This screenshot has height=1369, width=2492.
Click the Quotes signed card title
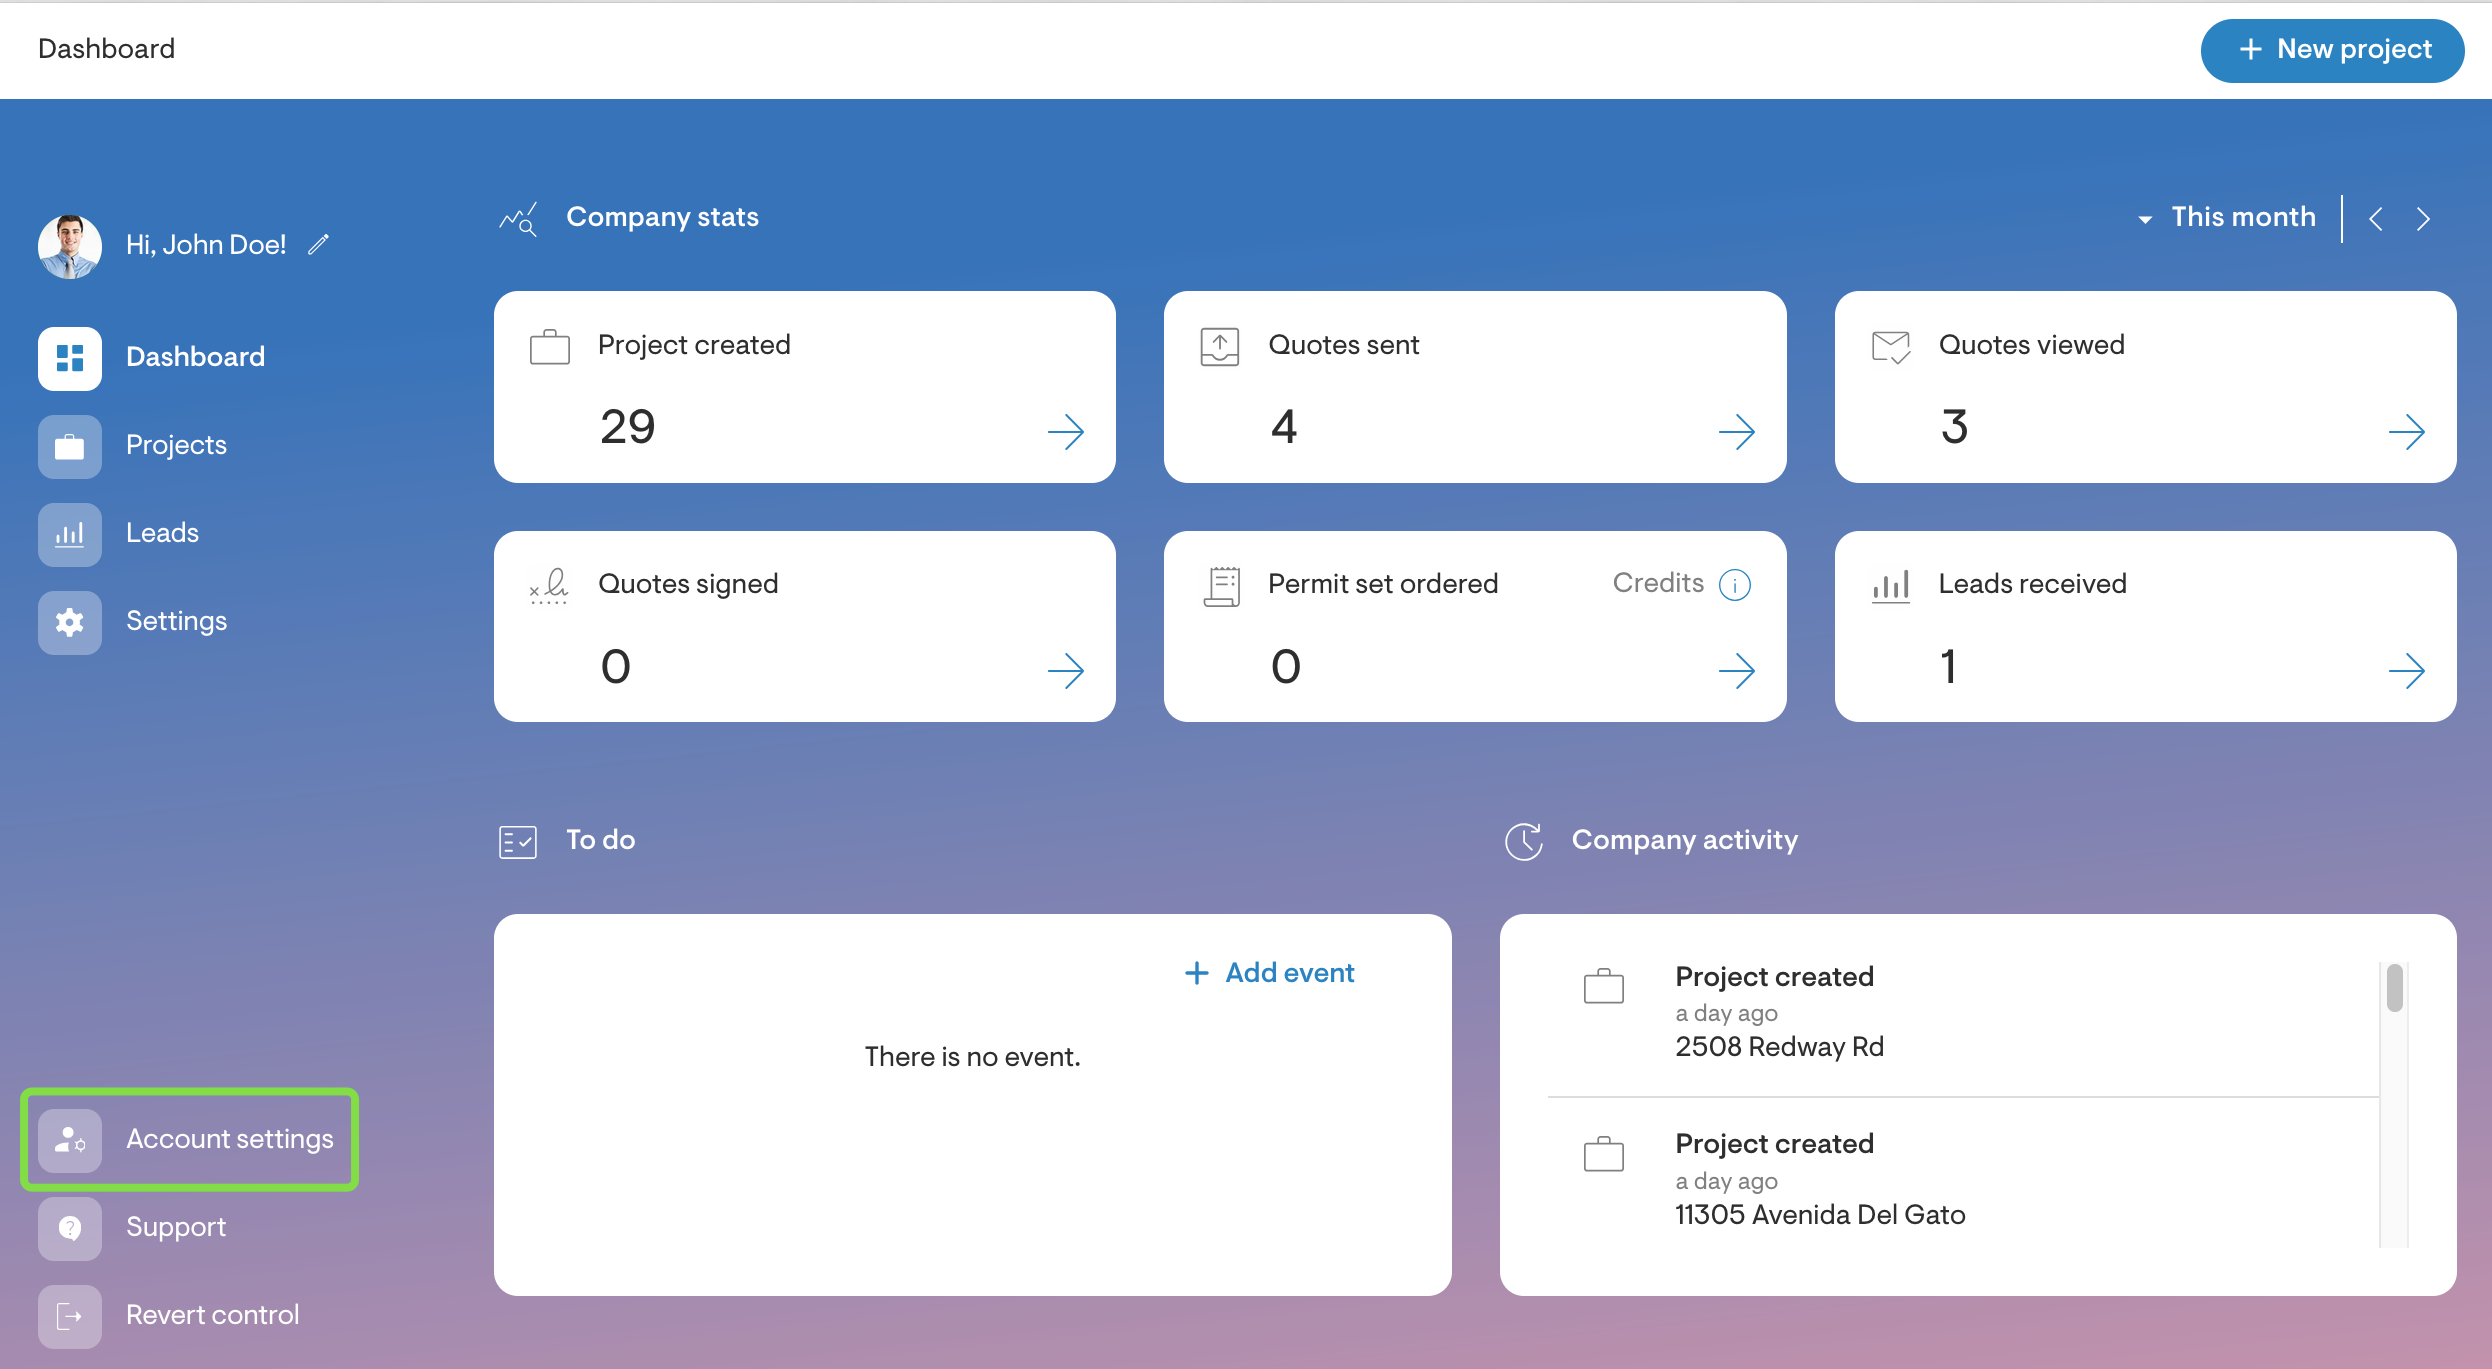(688, 584)
